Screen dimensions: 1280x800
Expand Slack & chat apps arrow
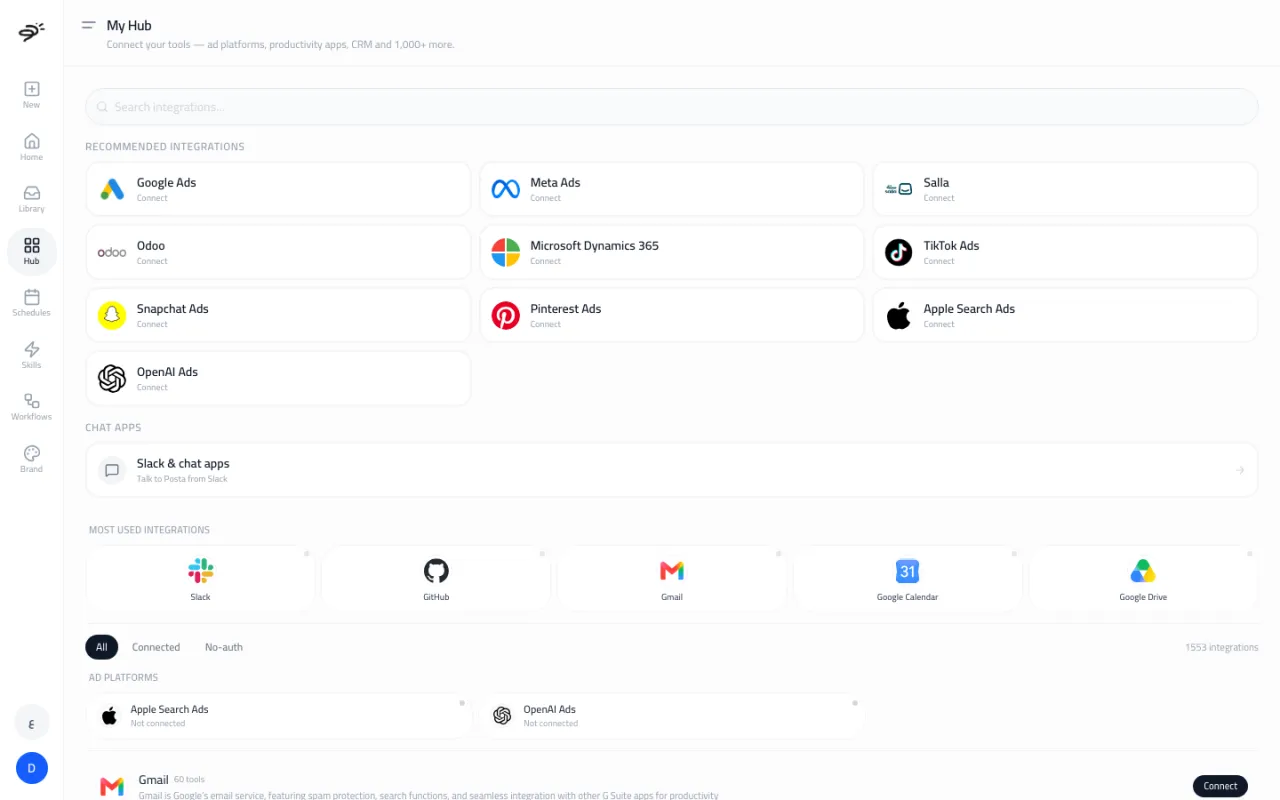tap(1240, 470)
